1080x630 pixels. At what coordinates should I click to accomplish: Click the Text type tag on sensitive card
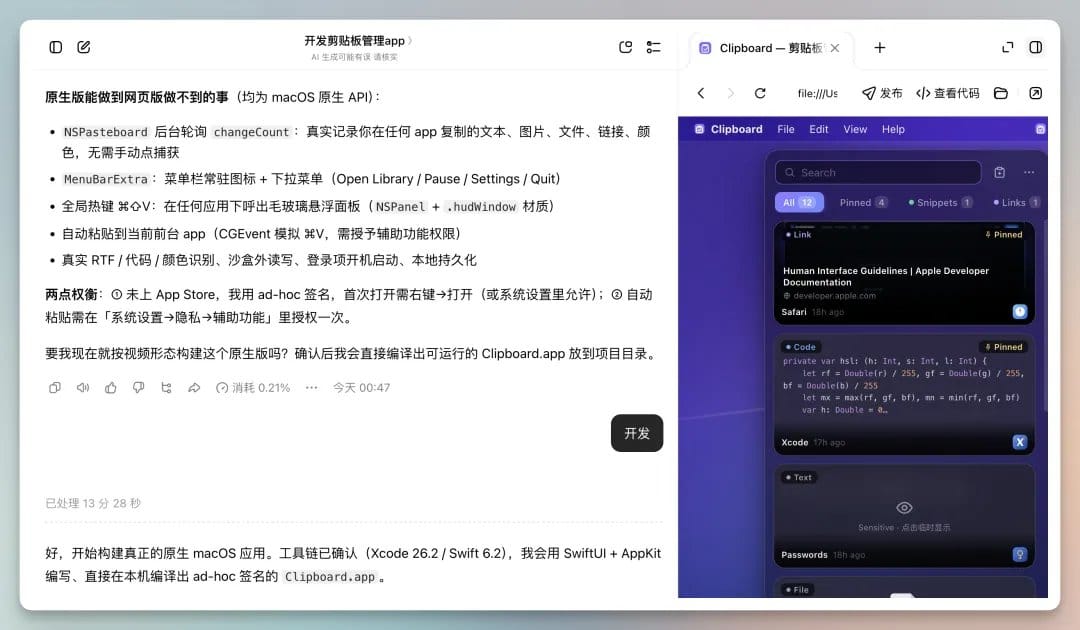coord(799,477)
